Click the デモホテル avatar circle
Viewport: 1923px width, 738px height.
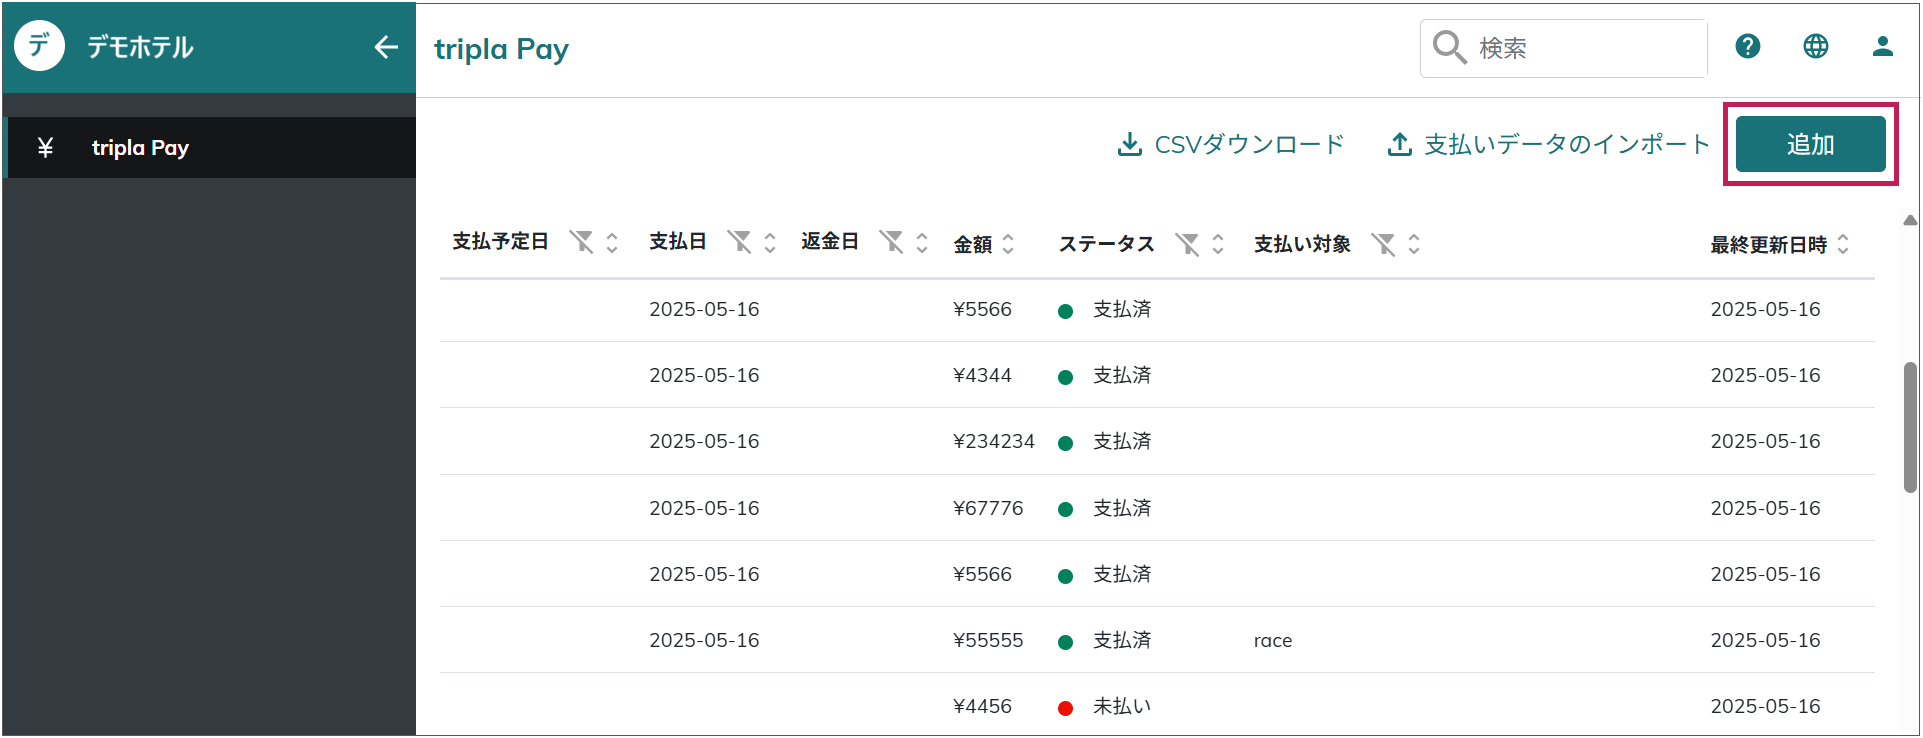point(40,46)
